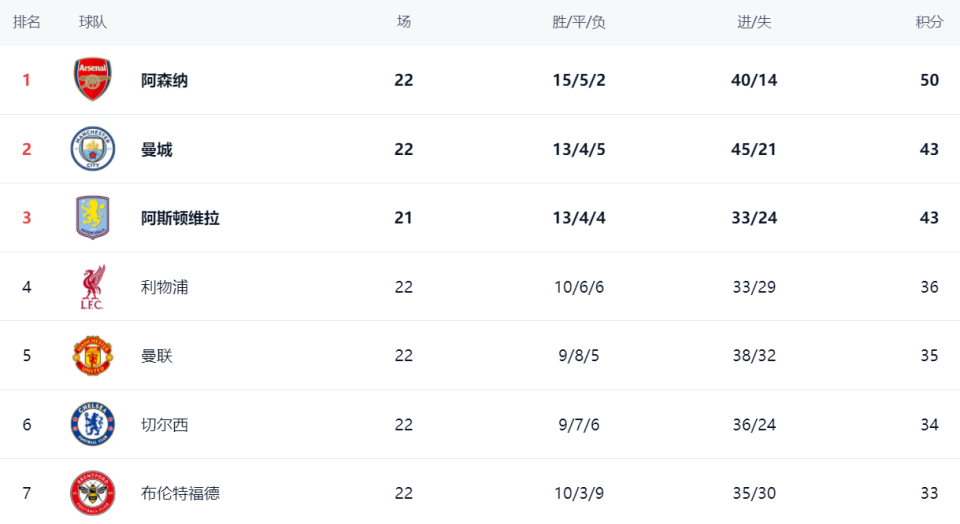The image size is (960, 524).
Task: Select the 阿斯顿维拉 team name
Action: 180,218
